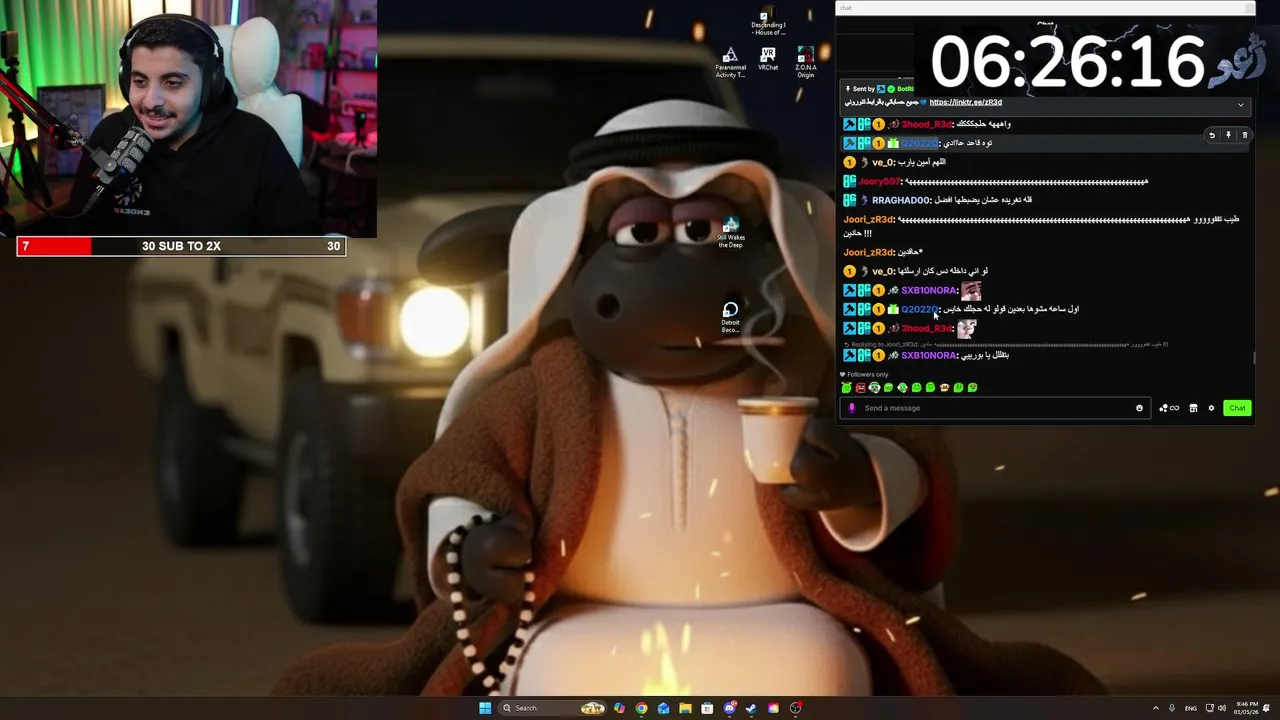Click the 06:26:16 stream timer overlay
1280x720 pixels.
tap(1067, 62)
